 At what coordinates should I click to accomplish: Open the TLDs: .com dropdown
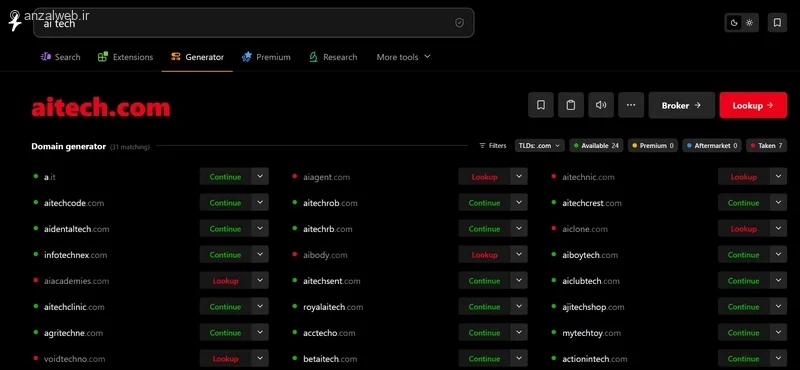click(x=539, y=146)
